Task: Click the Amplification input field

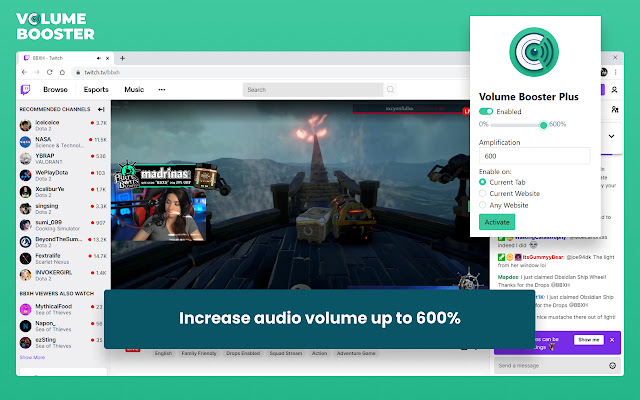Action: click(x=534, y=156)
